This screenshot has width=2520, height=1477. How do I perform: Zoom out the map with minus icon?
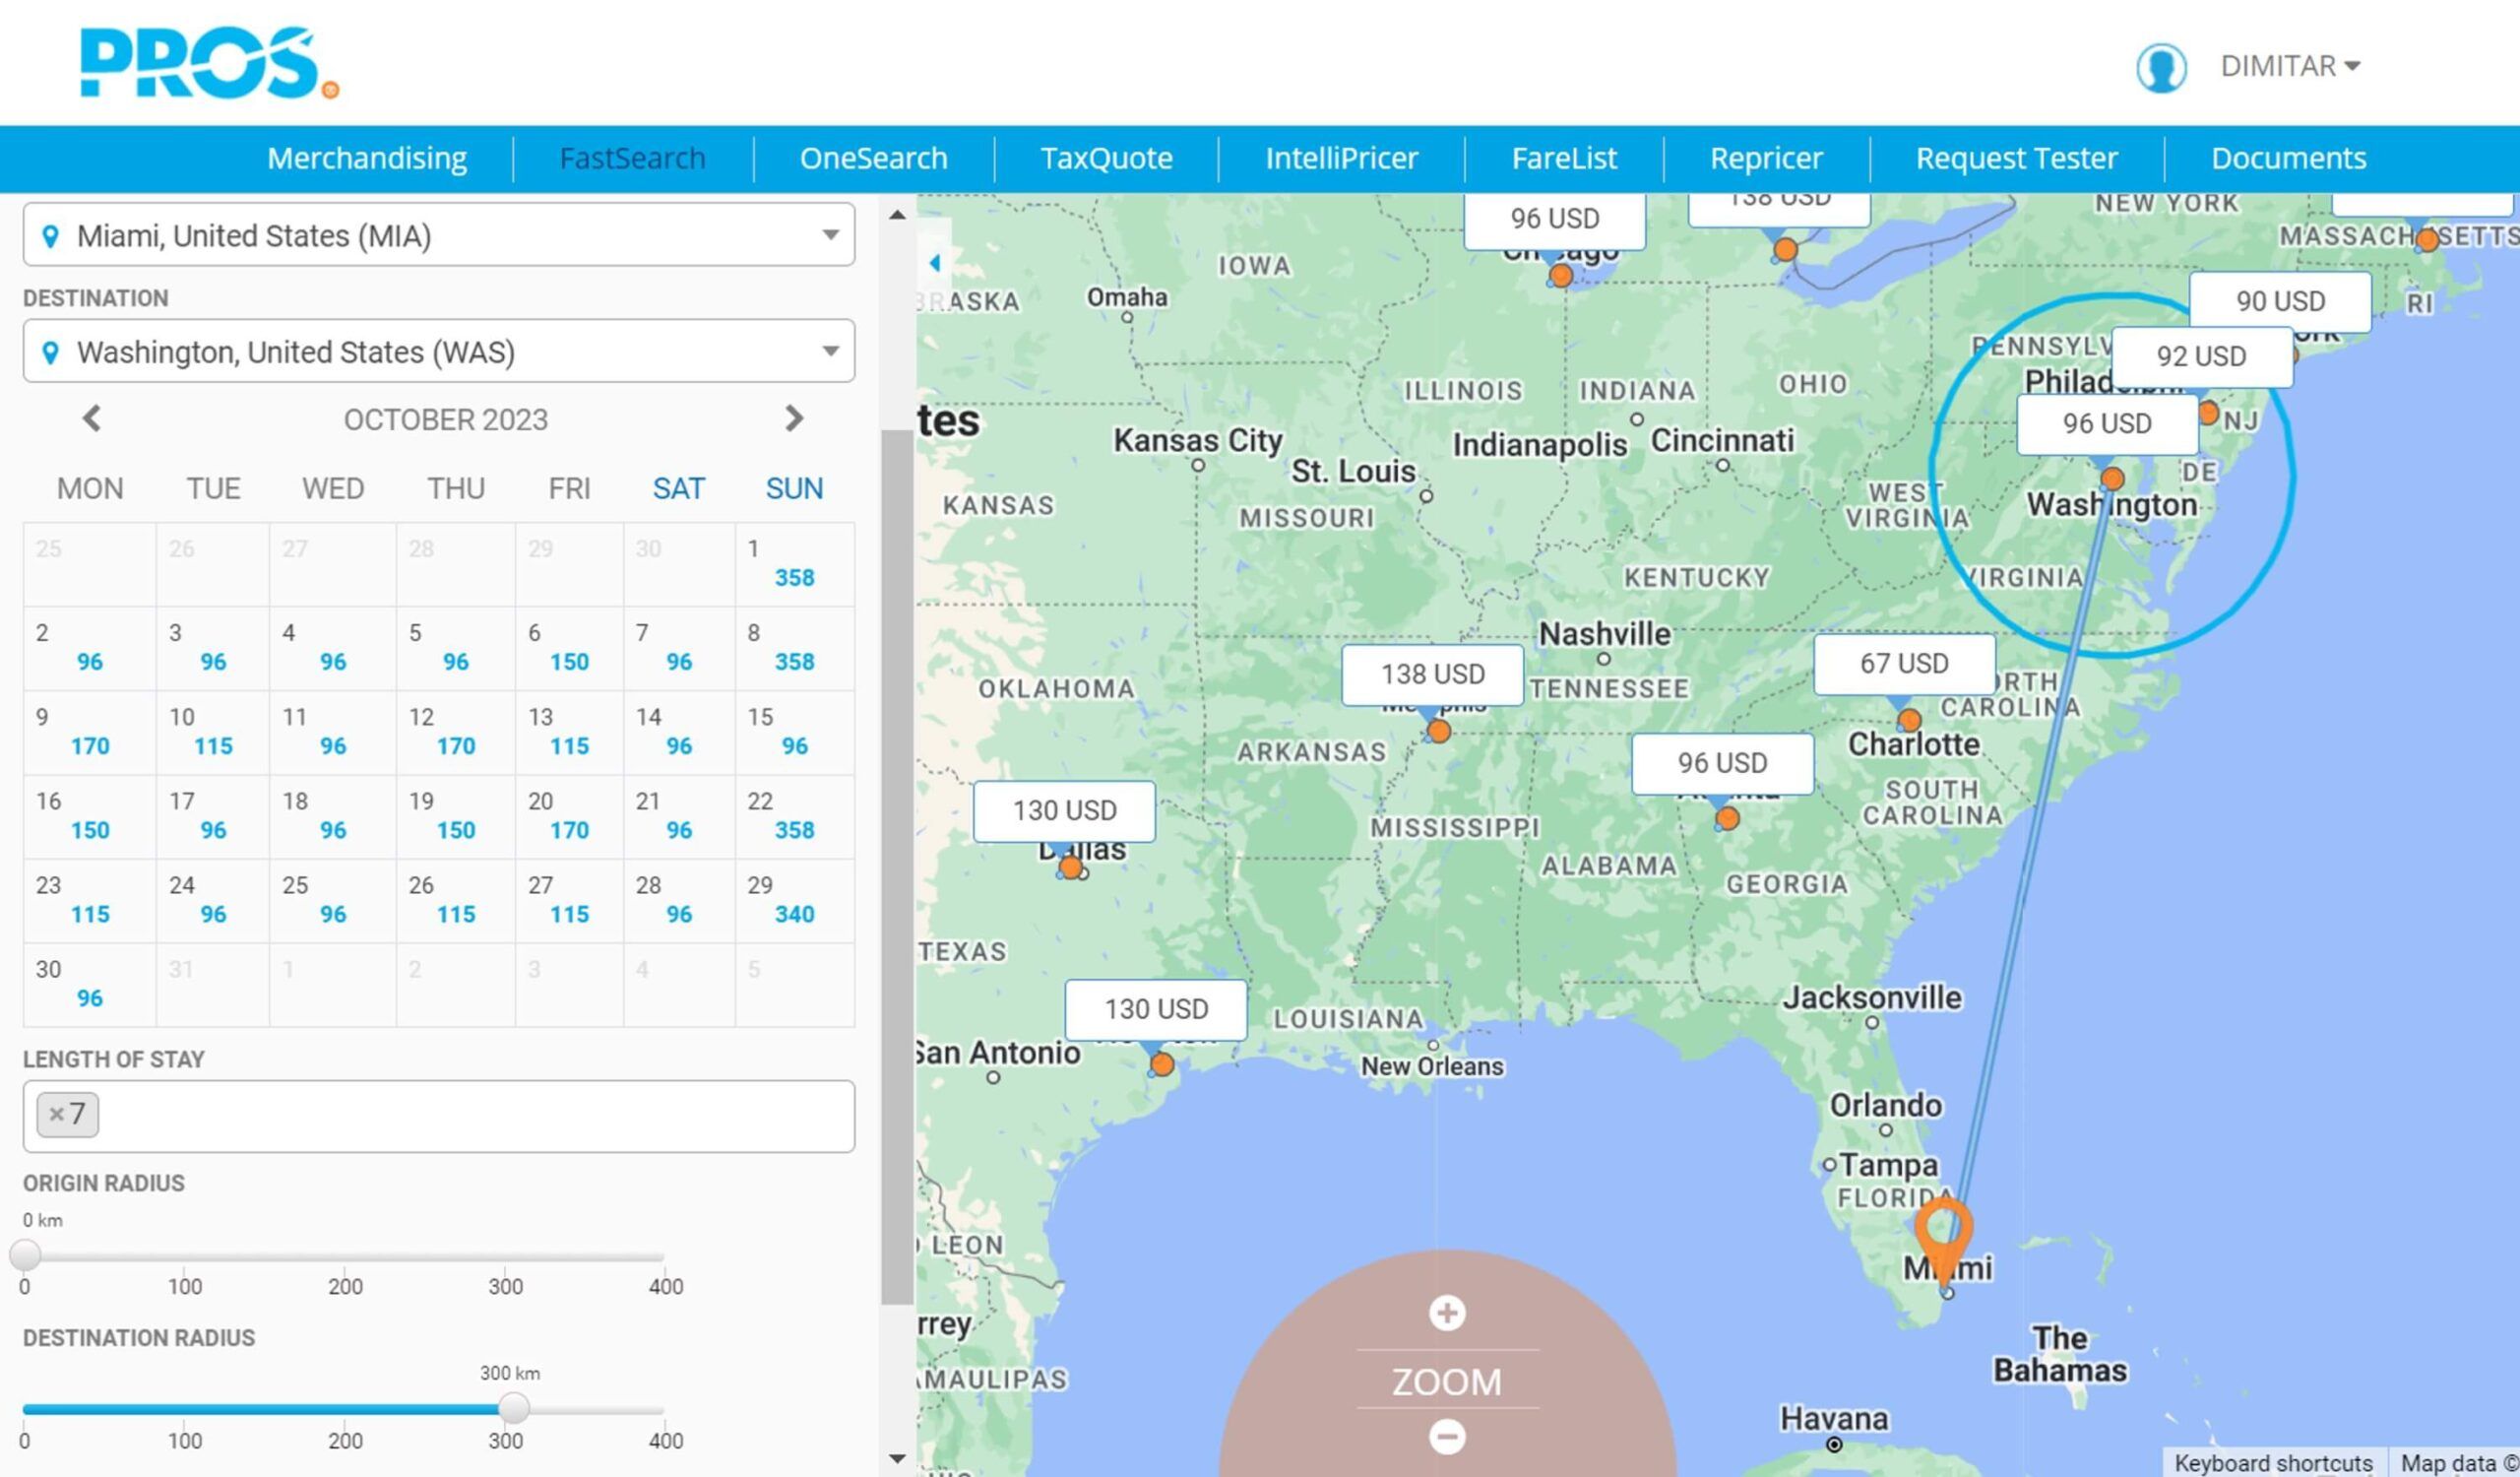pos(1446,1437)
